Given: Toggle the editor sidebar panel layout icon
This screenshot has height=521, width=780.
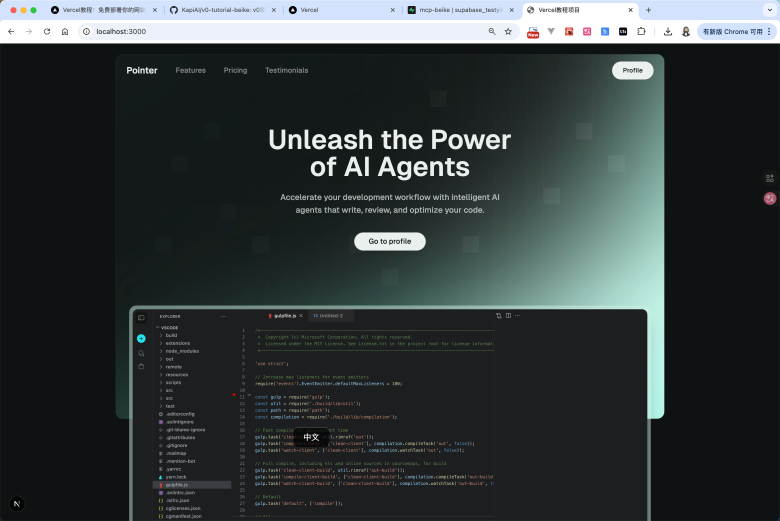Looking at the screenshot, I should [141, 317].
